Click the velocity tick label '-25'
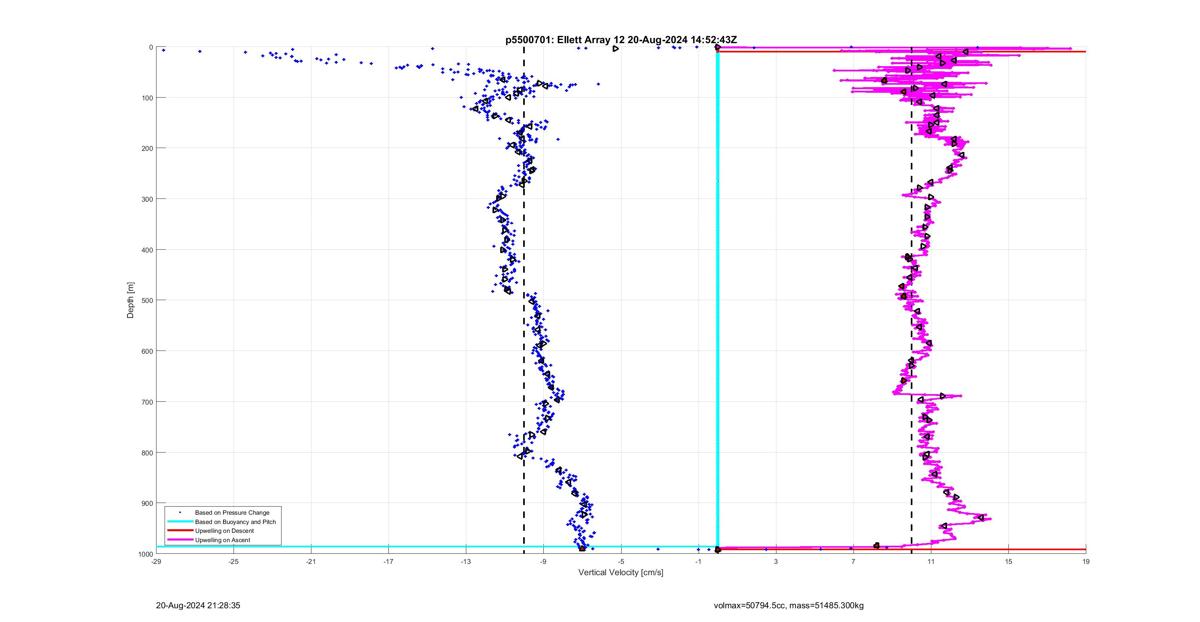1200x622 pixels. point(233,562)
